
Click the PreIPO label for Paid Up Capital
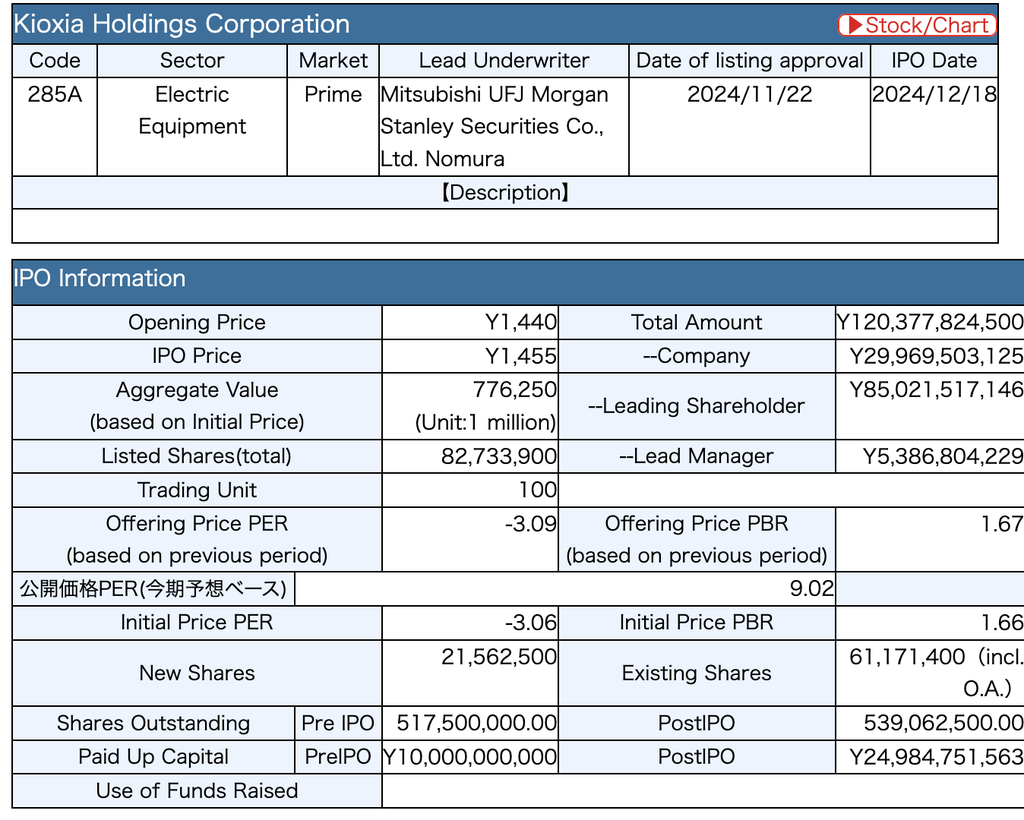tap(338, 757)
